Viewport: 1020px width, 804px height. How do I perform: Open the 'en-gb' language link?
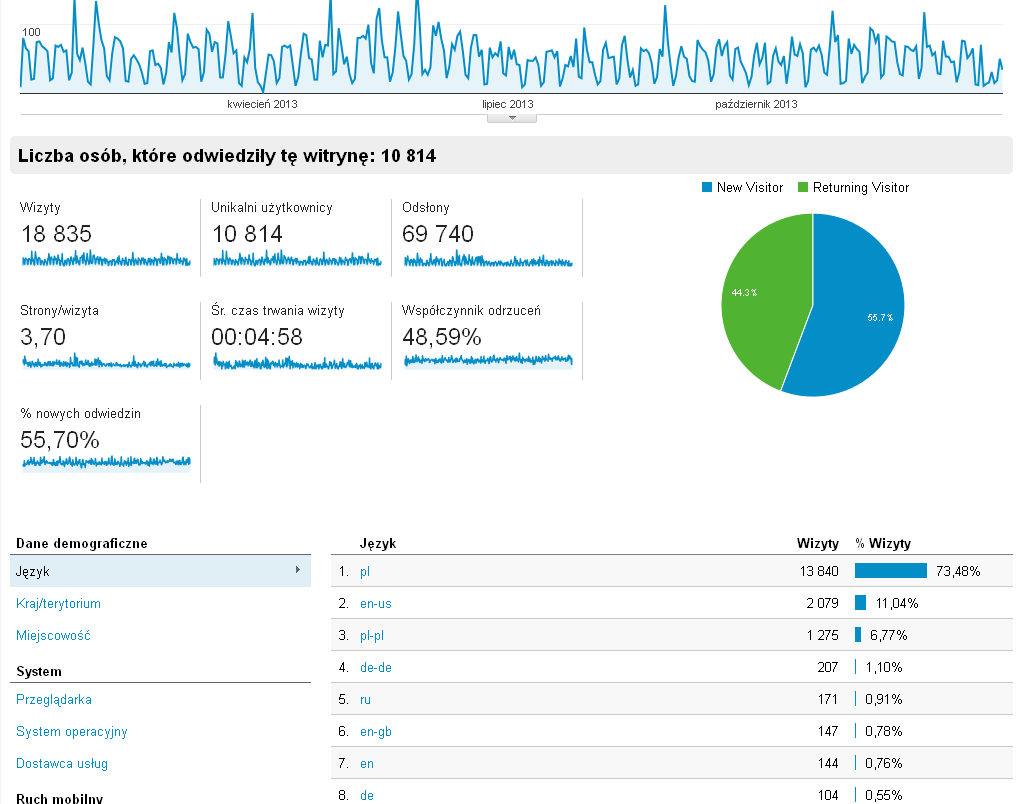click(376, 732)
